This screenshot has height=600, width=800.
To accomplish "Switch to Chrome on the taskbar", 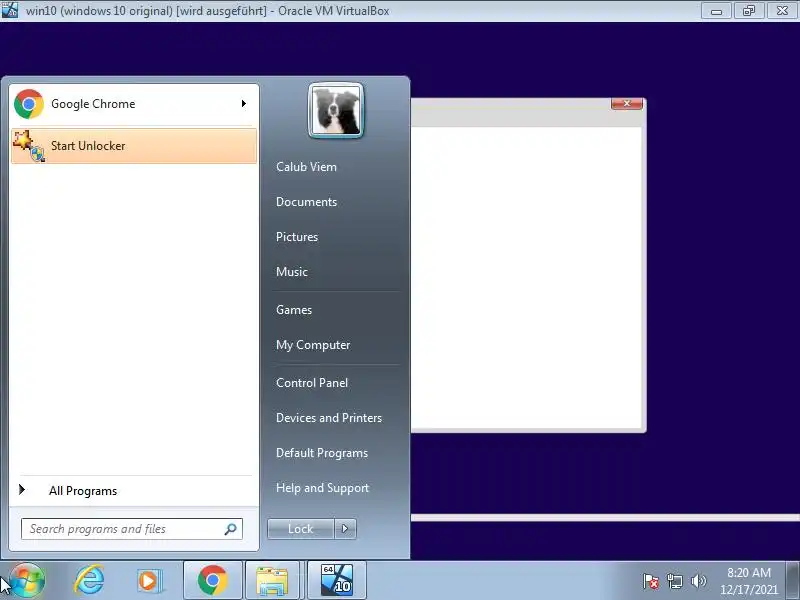I will pyautogui.click(x=213, y=580).
